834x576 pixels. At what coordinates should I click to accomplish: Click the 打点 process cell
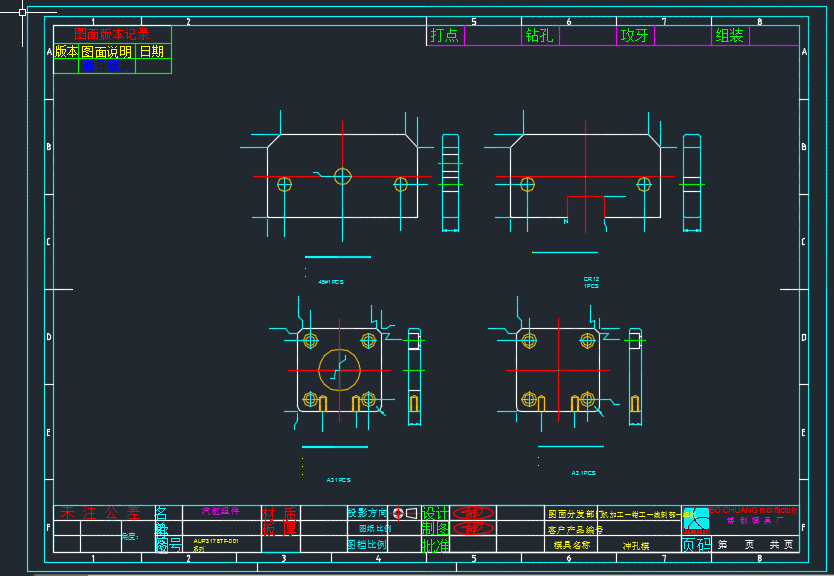tap(445, 35)
